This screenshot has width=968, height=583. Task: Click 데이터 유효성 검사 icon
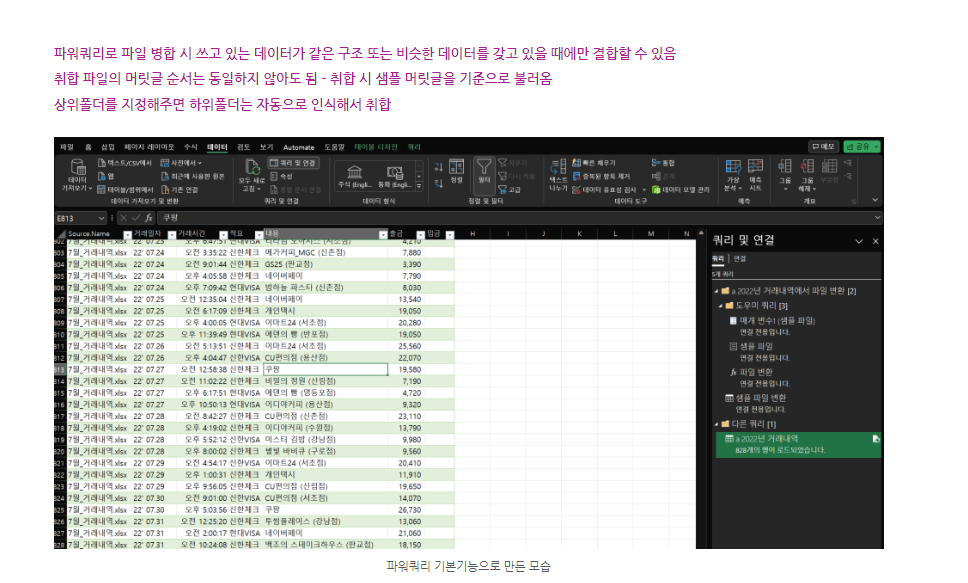[576, 190]
